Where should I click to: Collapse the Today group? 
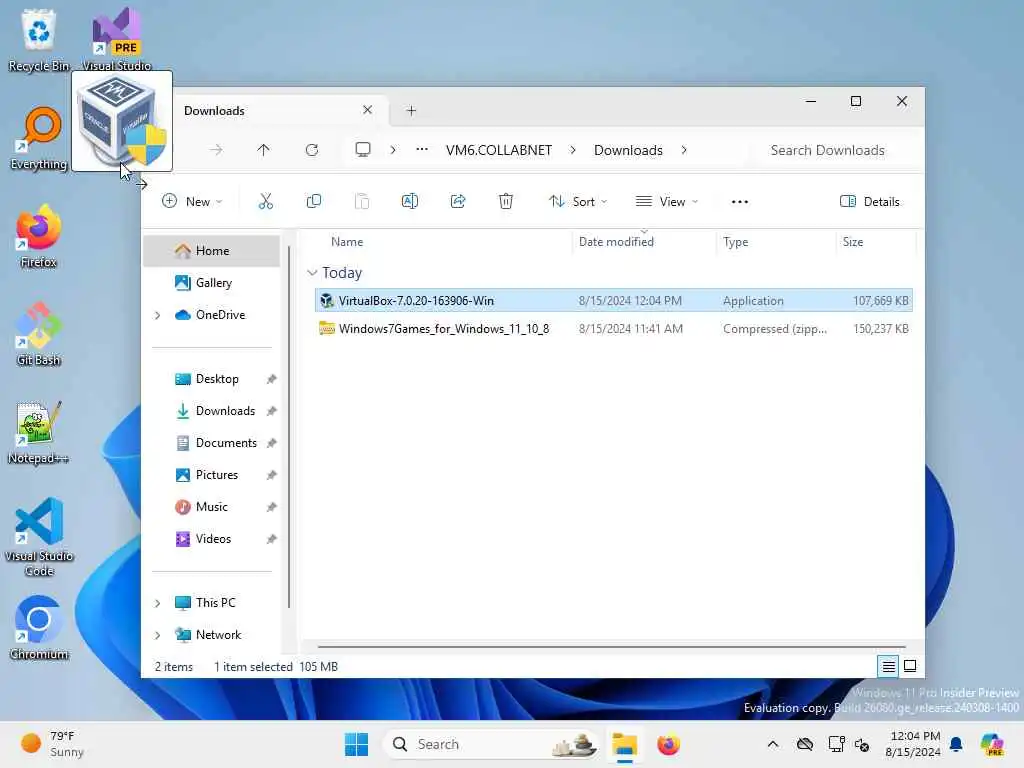pyautogui.click(x=312, y=272)
